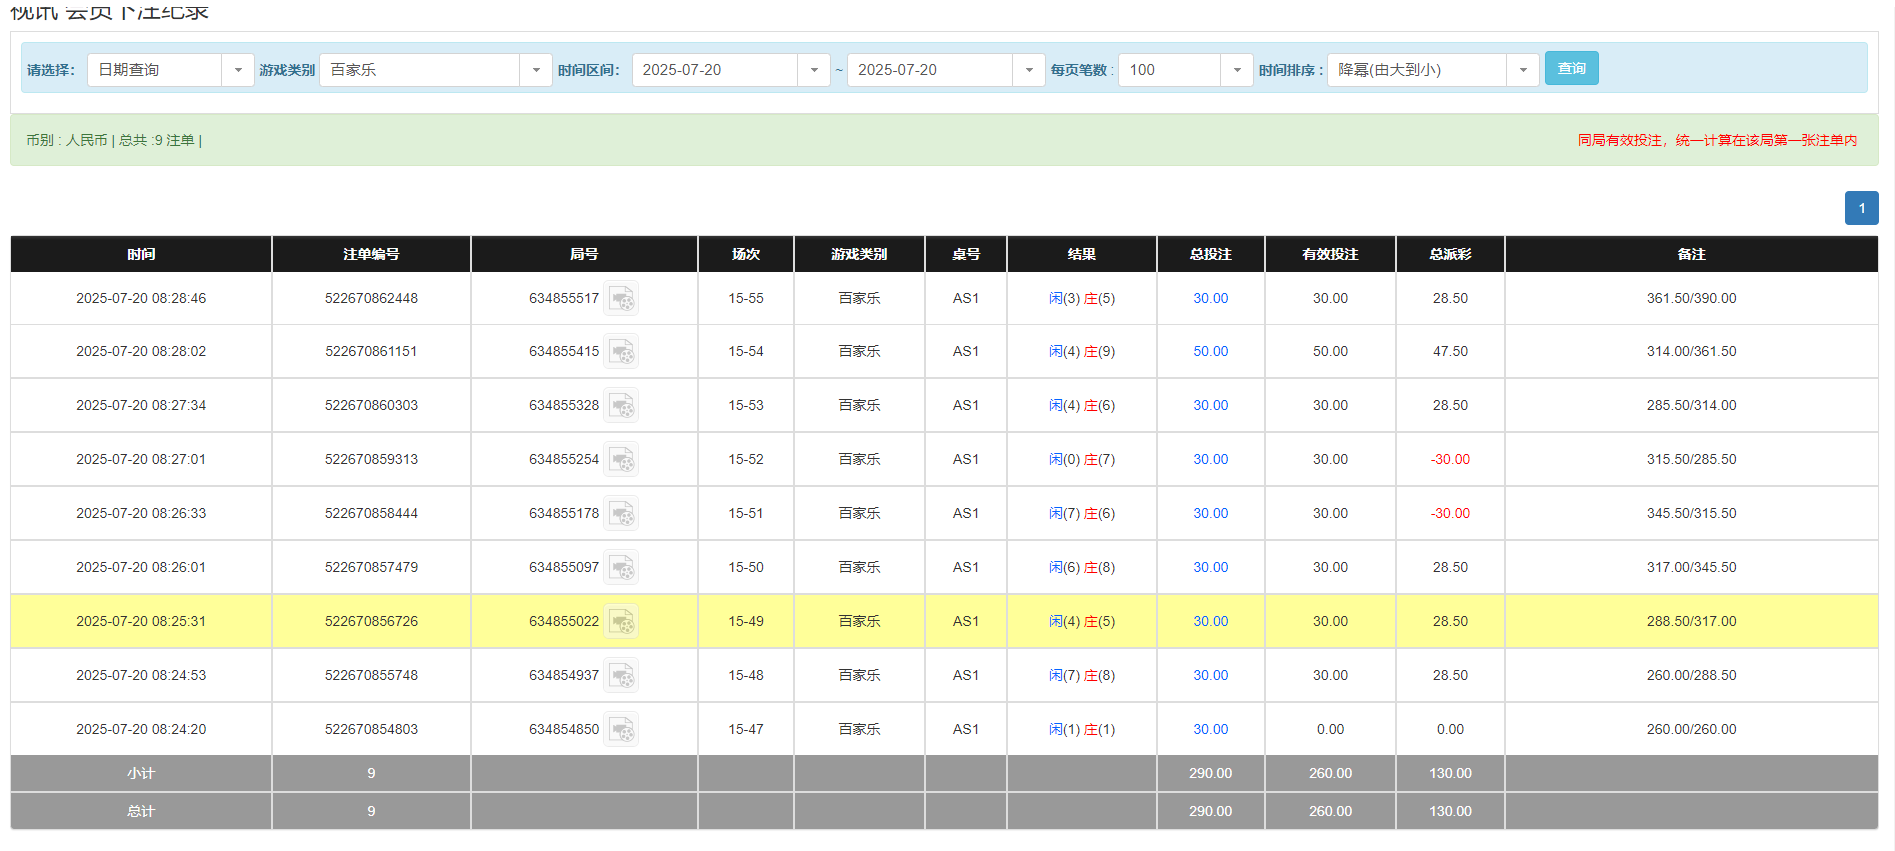Change the rows per page 100 dropdown

click(1236, 70)
